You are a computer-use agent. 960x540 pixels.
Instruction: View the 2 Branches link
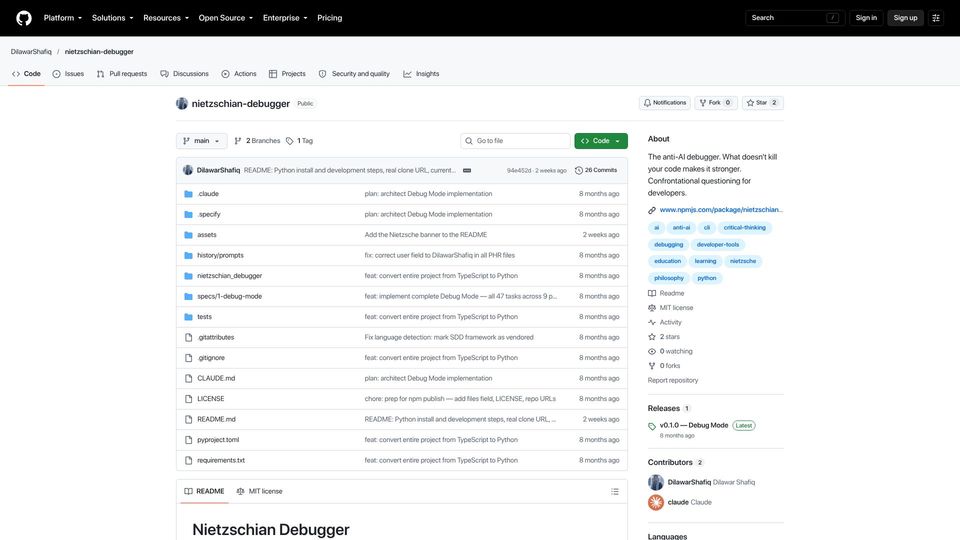[257, 141]
